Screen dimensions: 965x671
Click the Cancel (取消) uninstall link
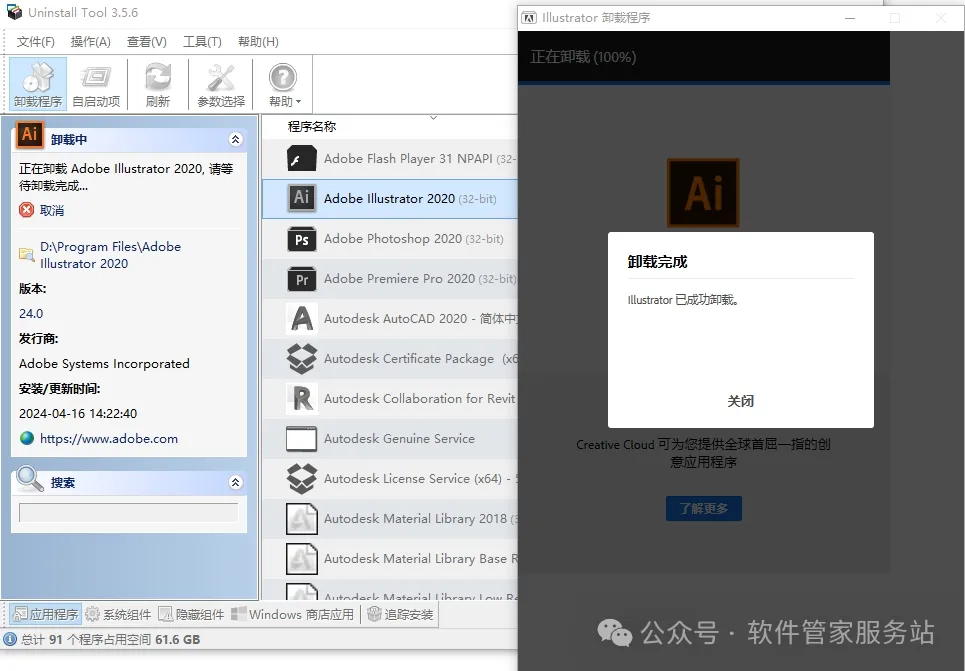coord(52,211)
